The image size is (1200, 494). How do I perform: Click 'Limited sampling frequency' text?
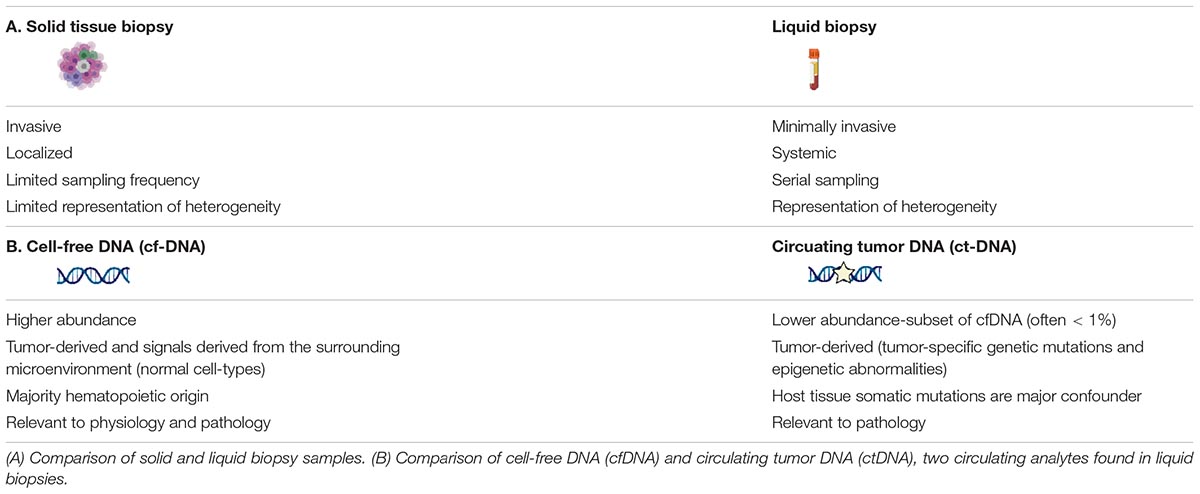102,181
